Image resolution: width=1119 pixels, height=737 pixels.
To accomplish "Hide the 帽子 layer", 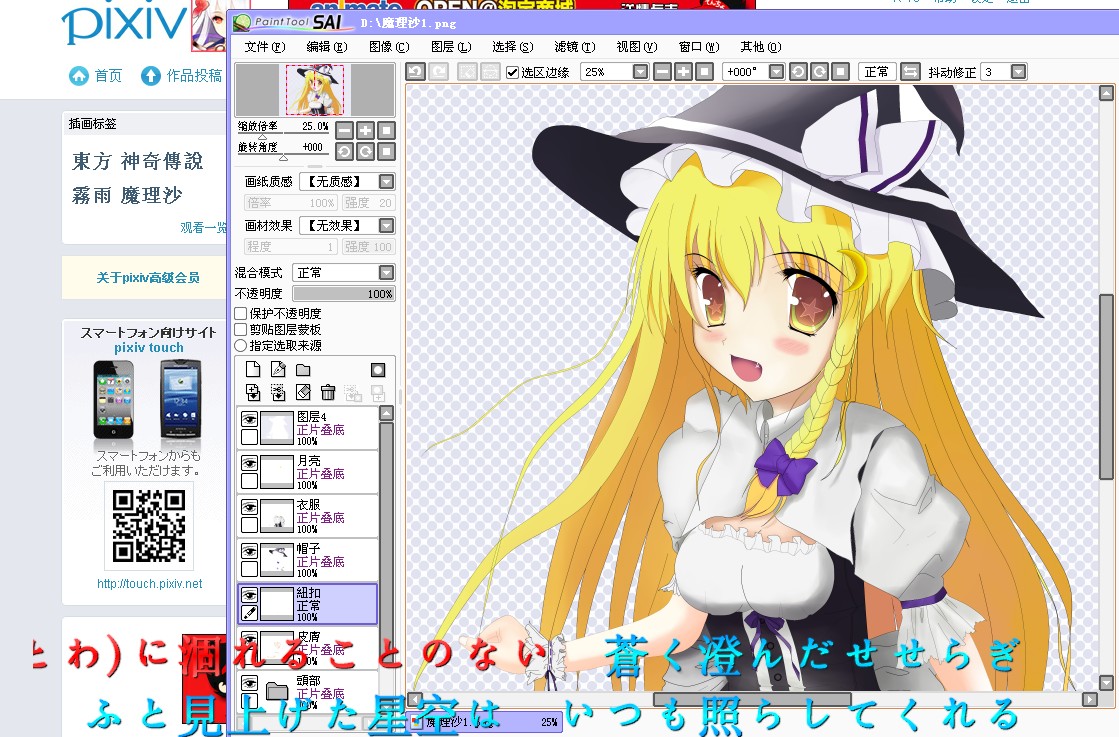I will [249, 552].
